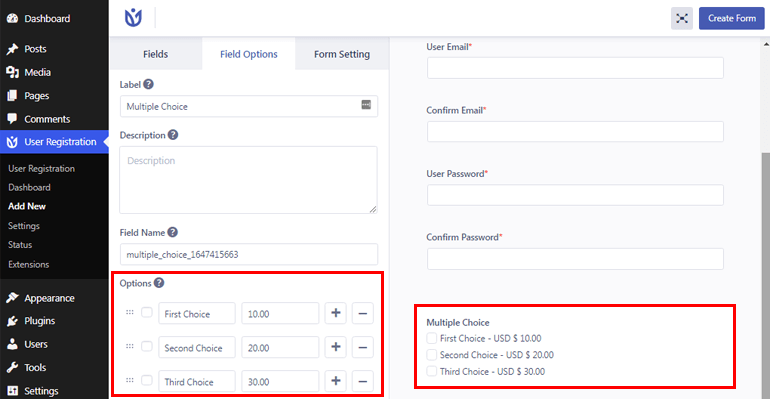
Task: Switch to the Fields tab
Action: (156, 54)
